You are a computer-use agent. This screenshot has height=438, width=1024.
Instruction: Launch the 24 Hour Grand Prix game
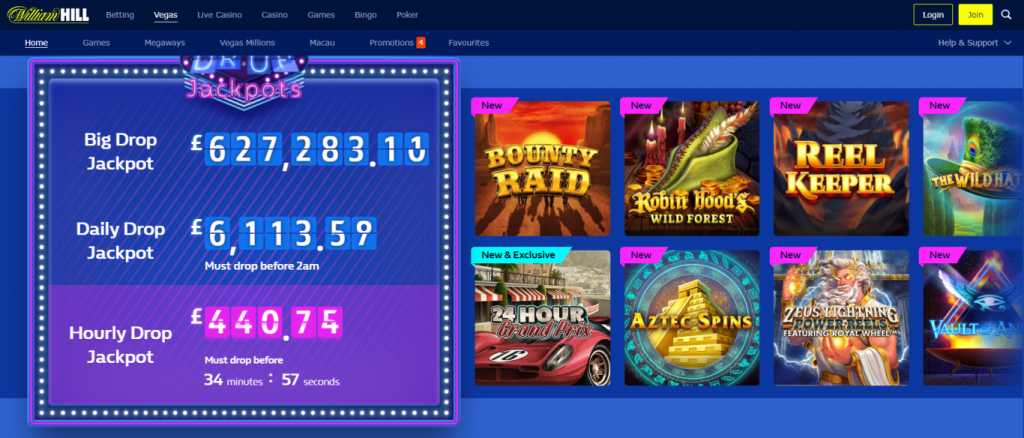543,318
